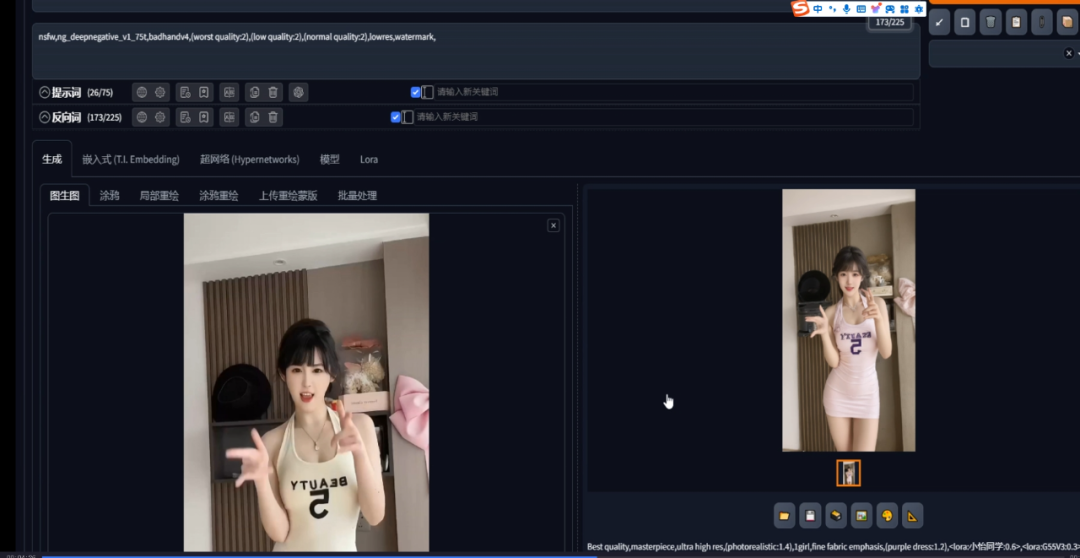Send result to img2img with picture icon
This screenshot has height=558, width=1080.
click(x=861, y=515)
